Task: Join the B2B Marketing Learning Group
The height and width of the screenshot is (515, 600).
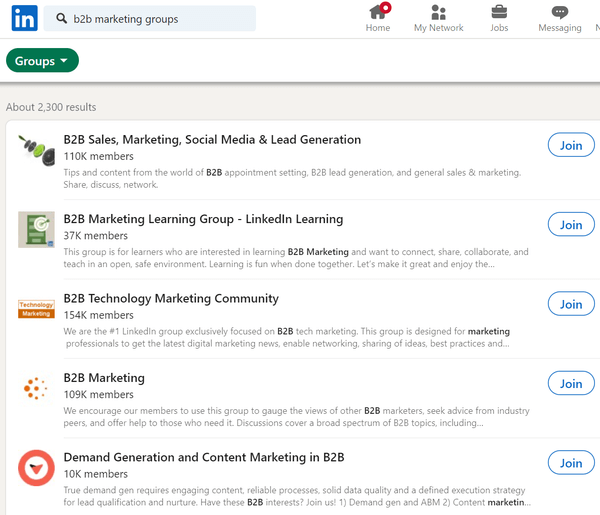Action: click(571, 224)
